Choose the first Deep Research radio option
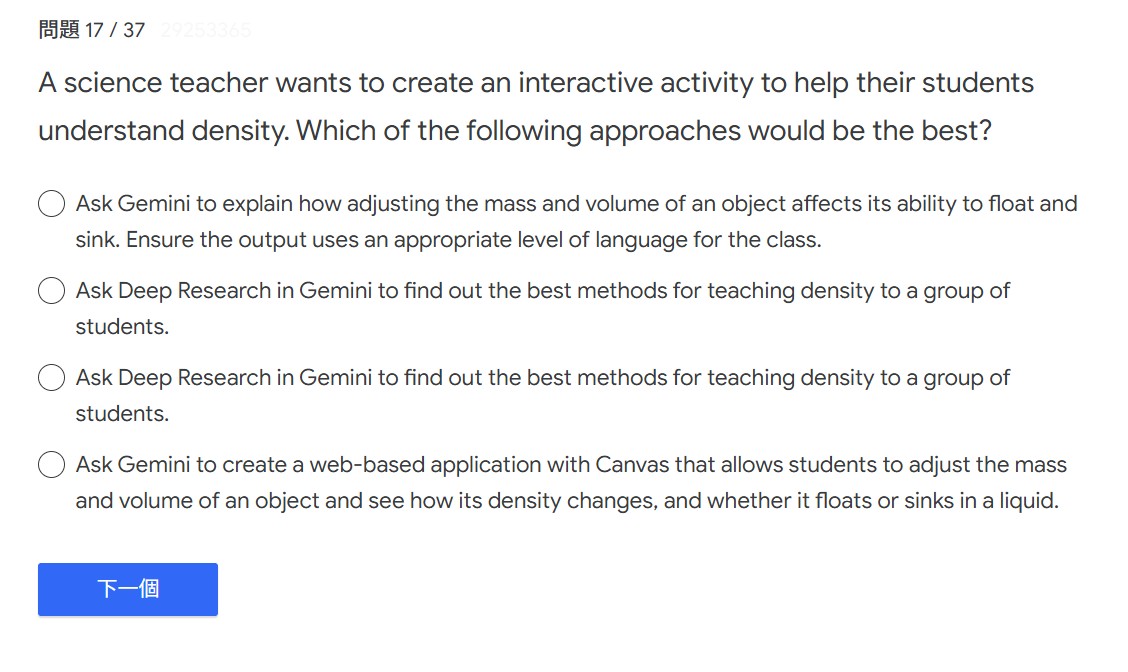 click(51, 291)
